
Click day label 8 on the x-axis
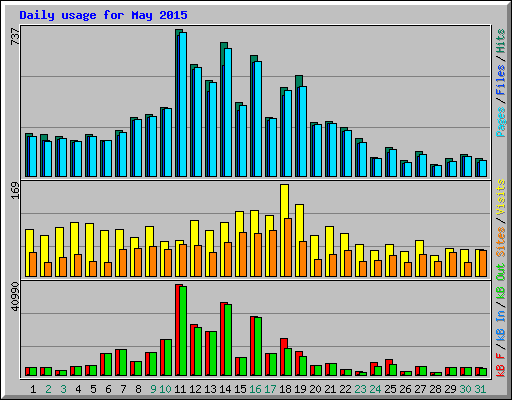(x=138, y=389)
